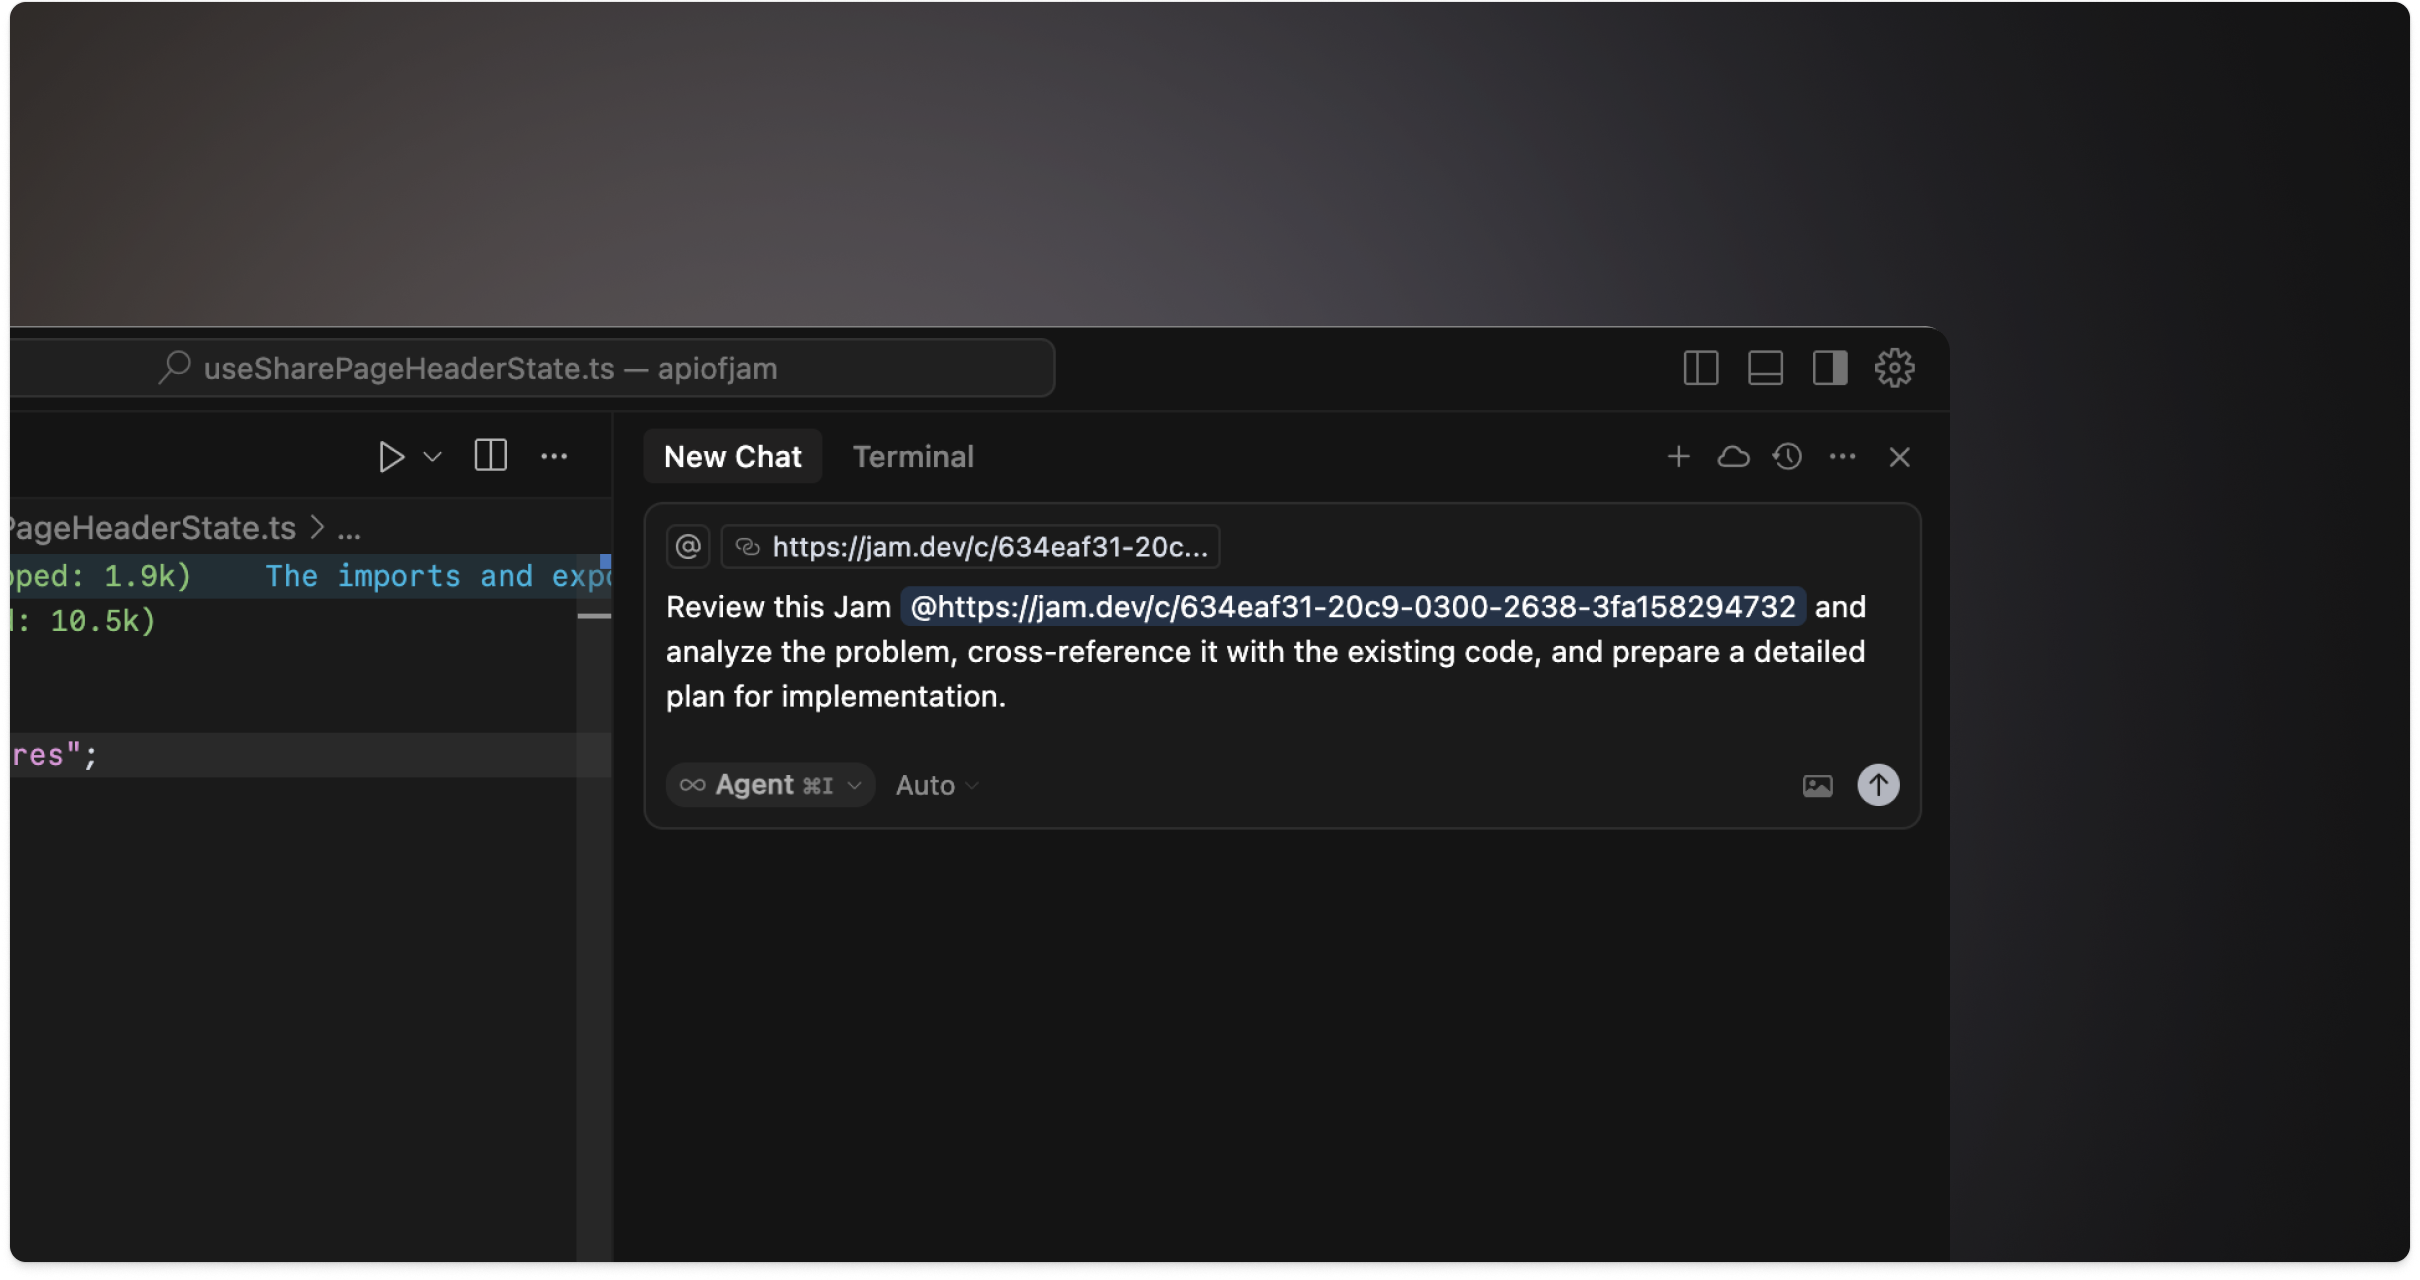2420x1280 pixels.
Task: Toggle the left primary sidebar
Action: (x=1701, y=368)
